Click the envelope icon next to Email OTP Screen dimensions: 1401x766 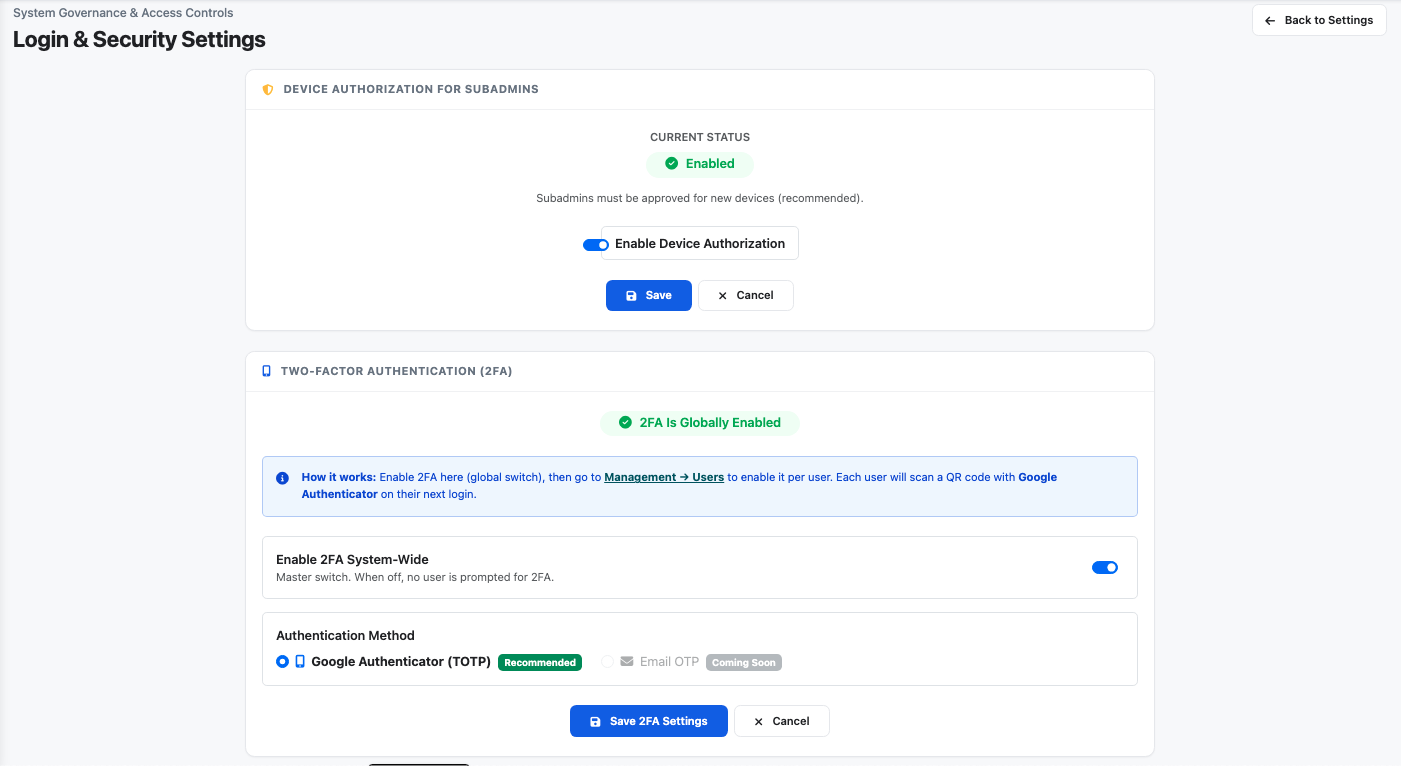[627, 662]
